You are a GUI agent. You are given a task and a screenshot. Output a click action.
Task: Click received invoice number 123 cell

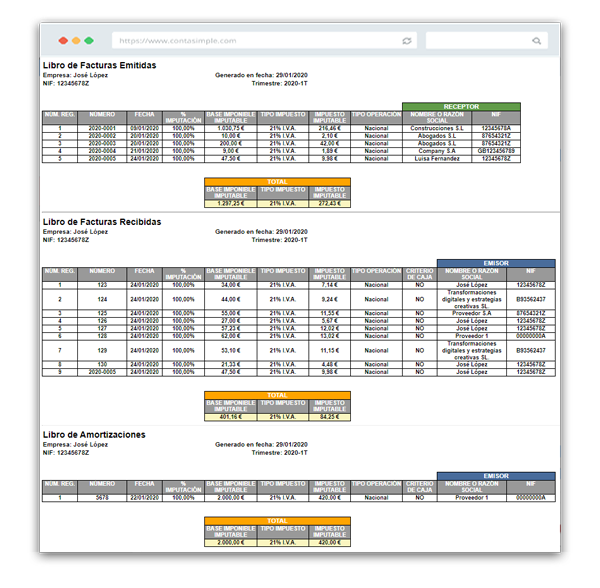102,285
